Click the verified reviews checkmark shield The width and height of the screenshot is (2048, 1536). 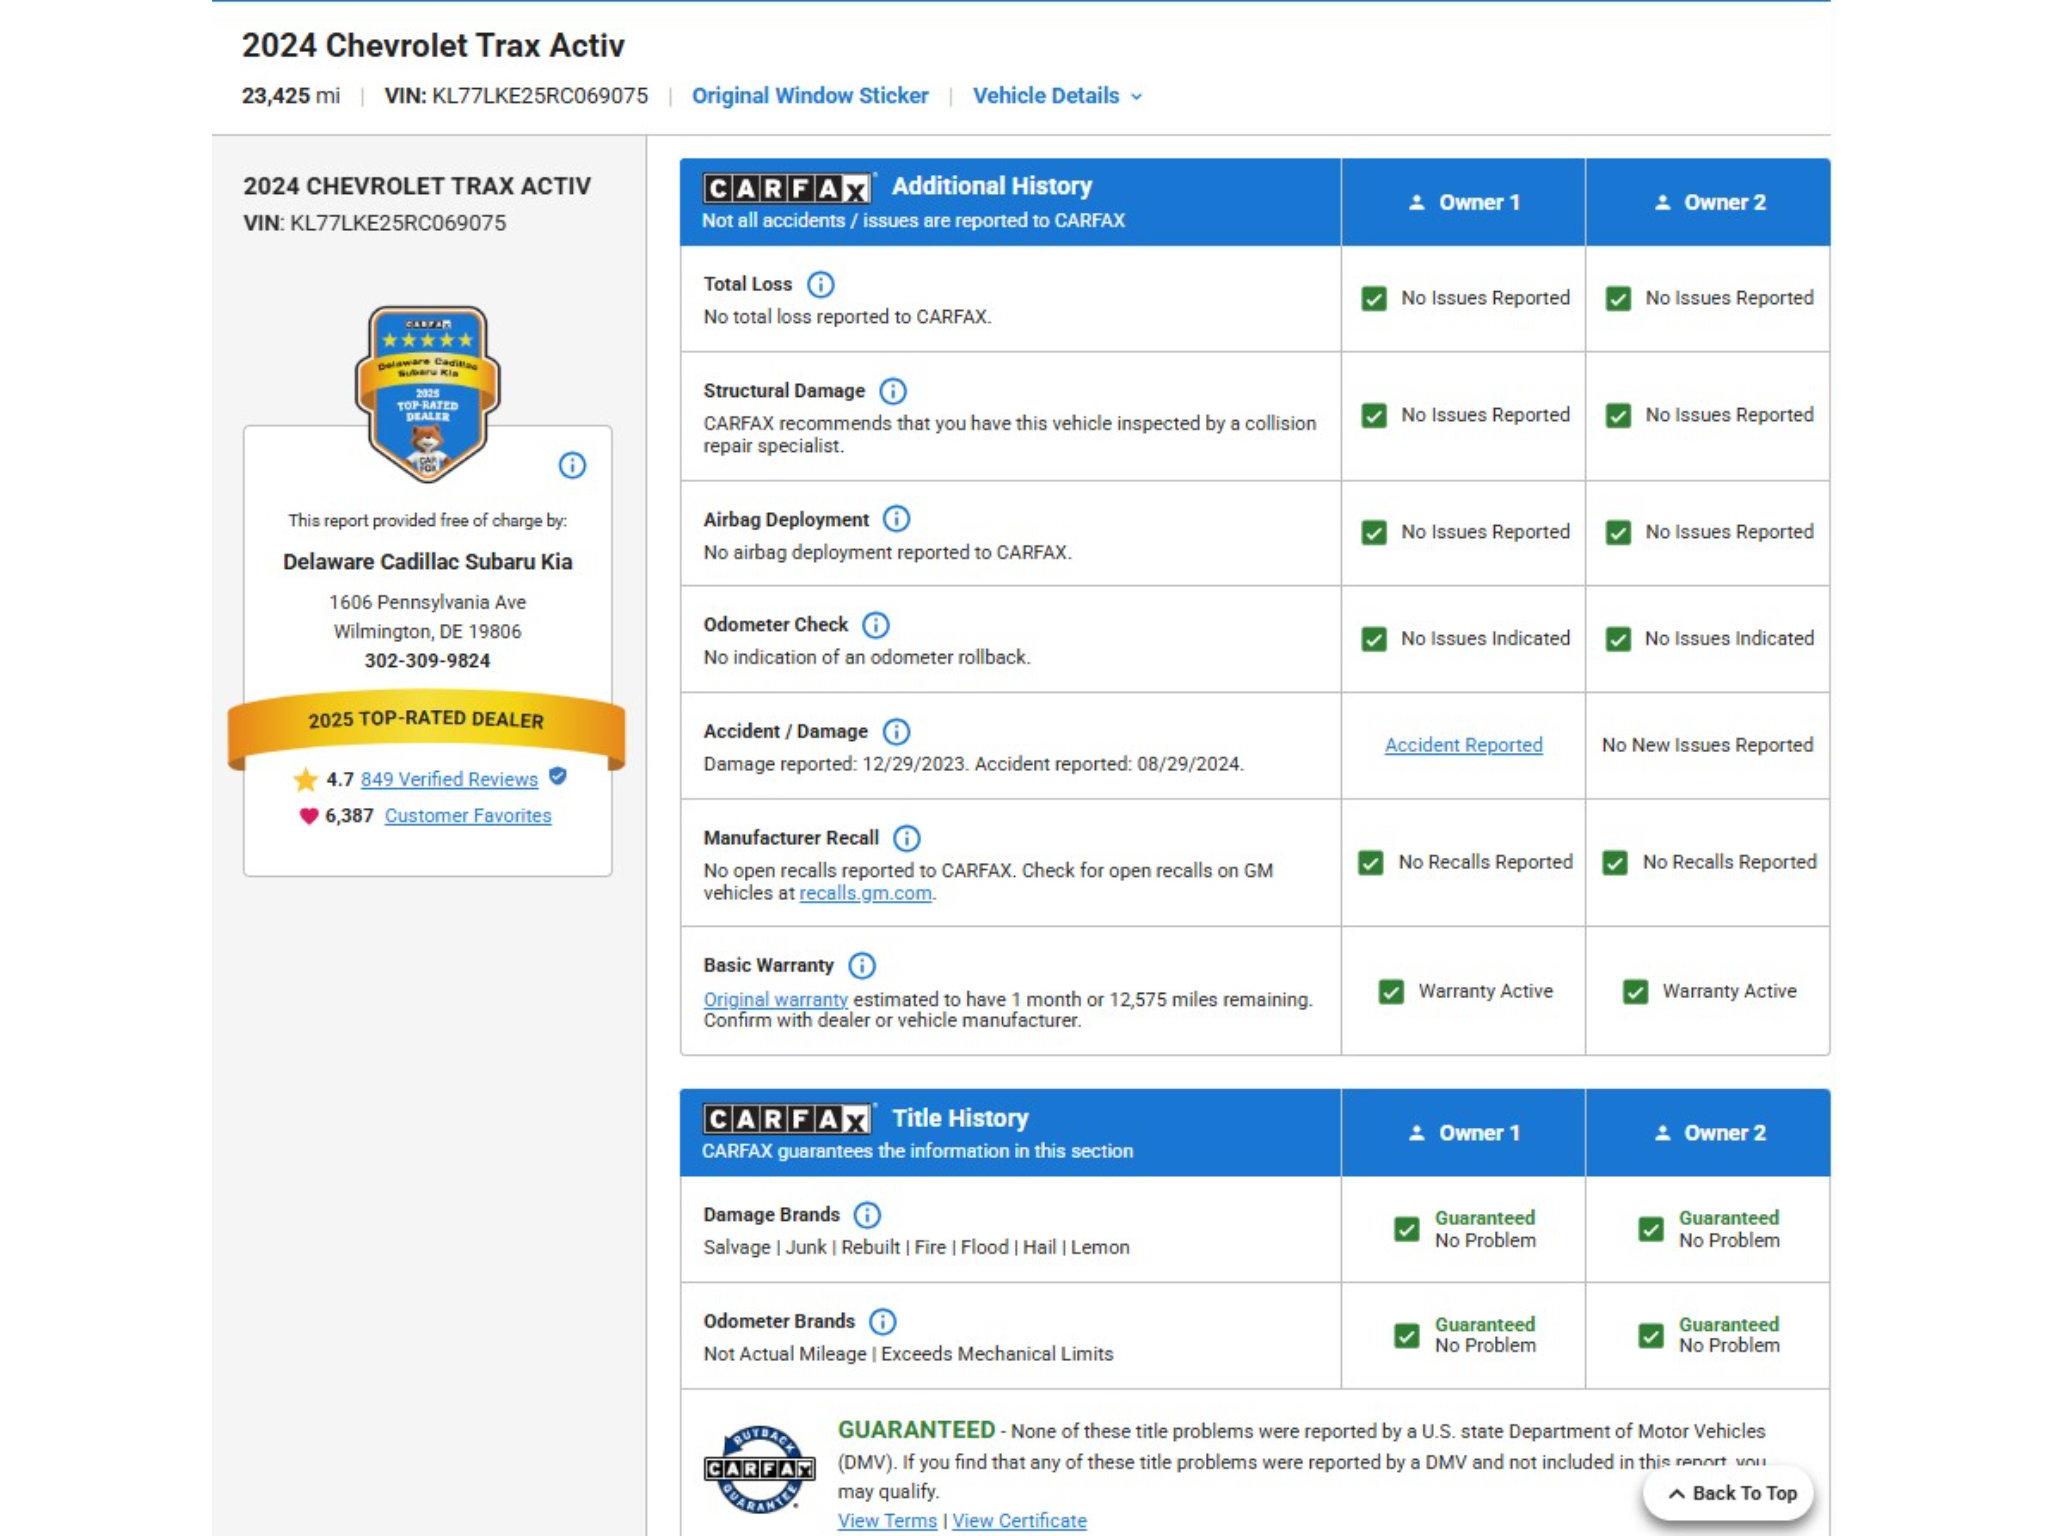pyautogui.click(x=559, y=776)
